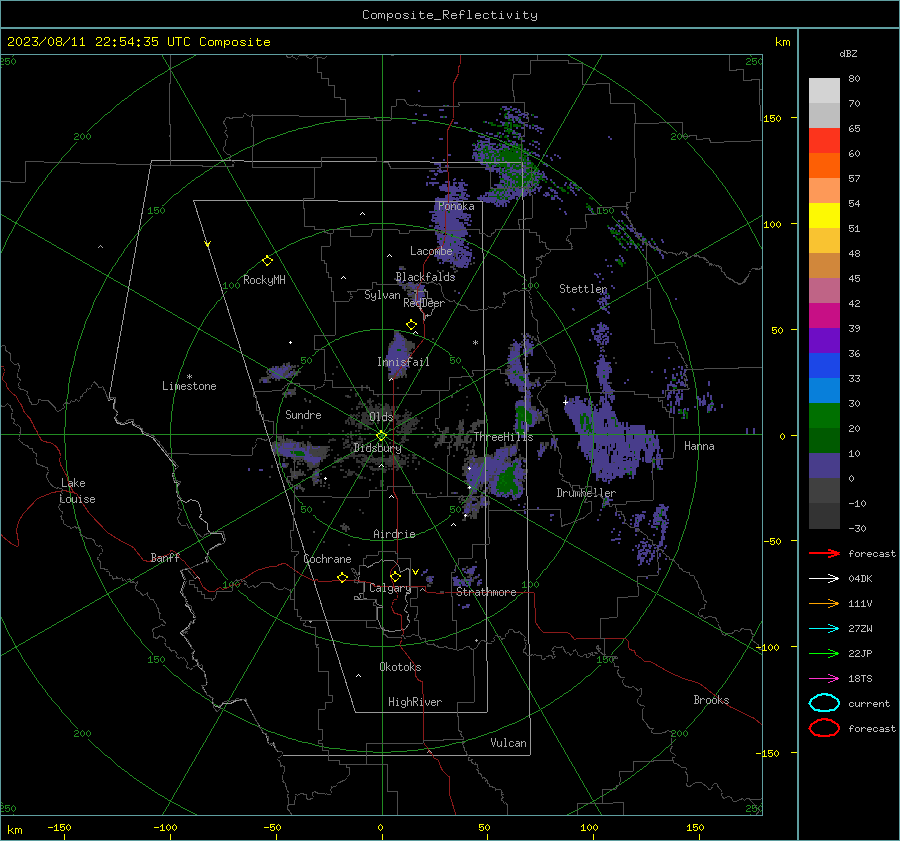This screenshot has height=841, width=900.
Task: Click the Hanna town label
Action: [699, 446]
